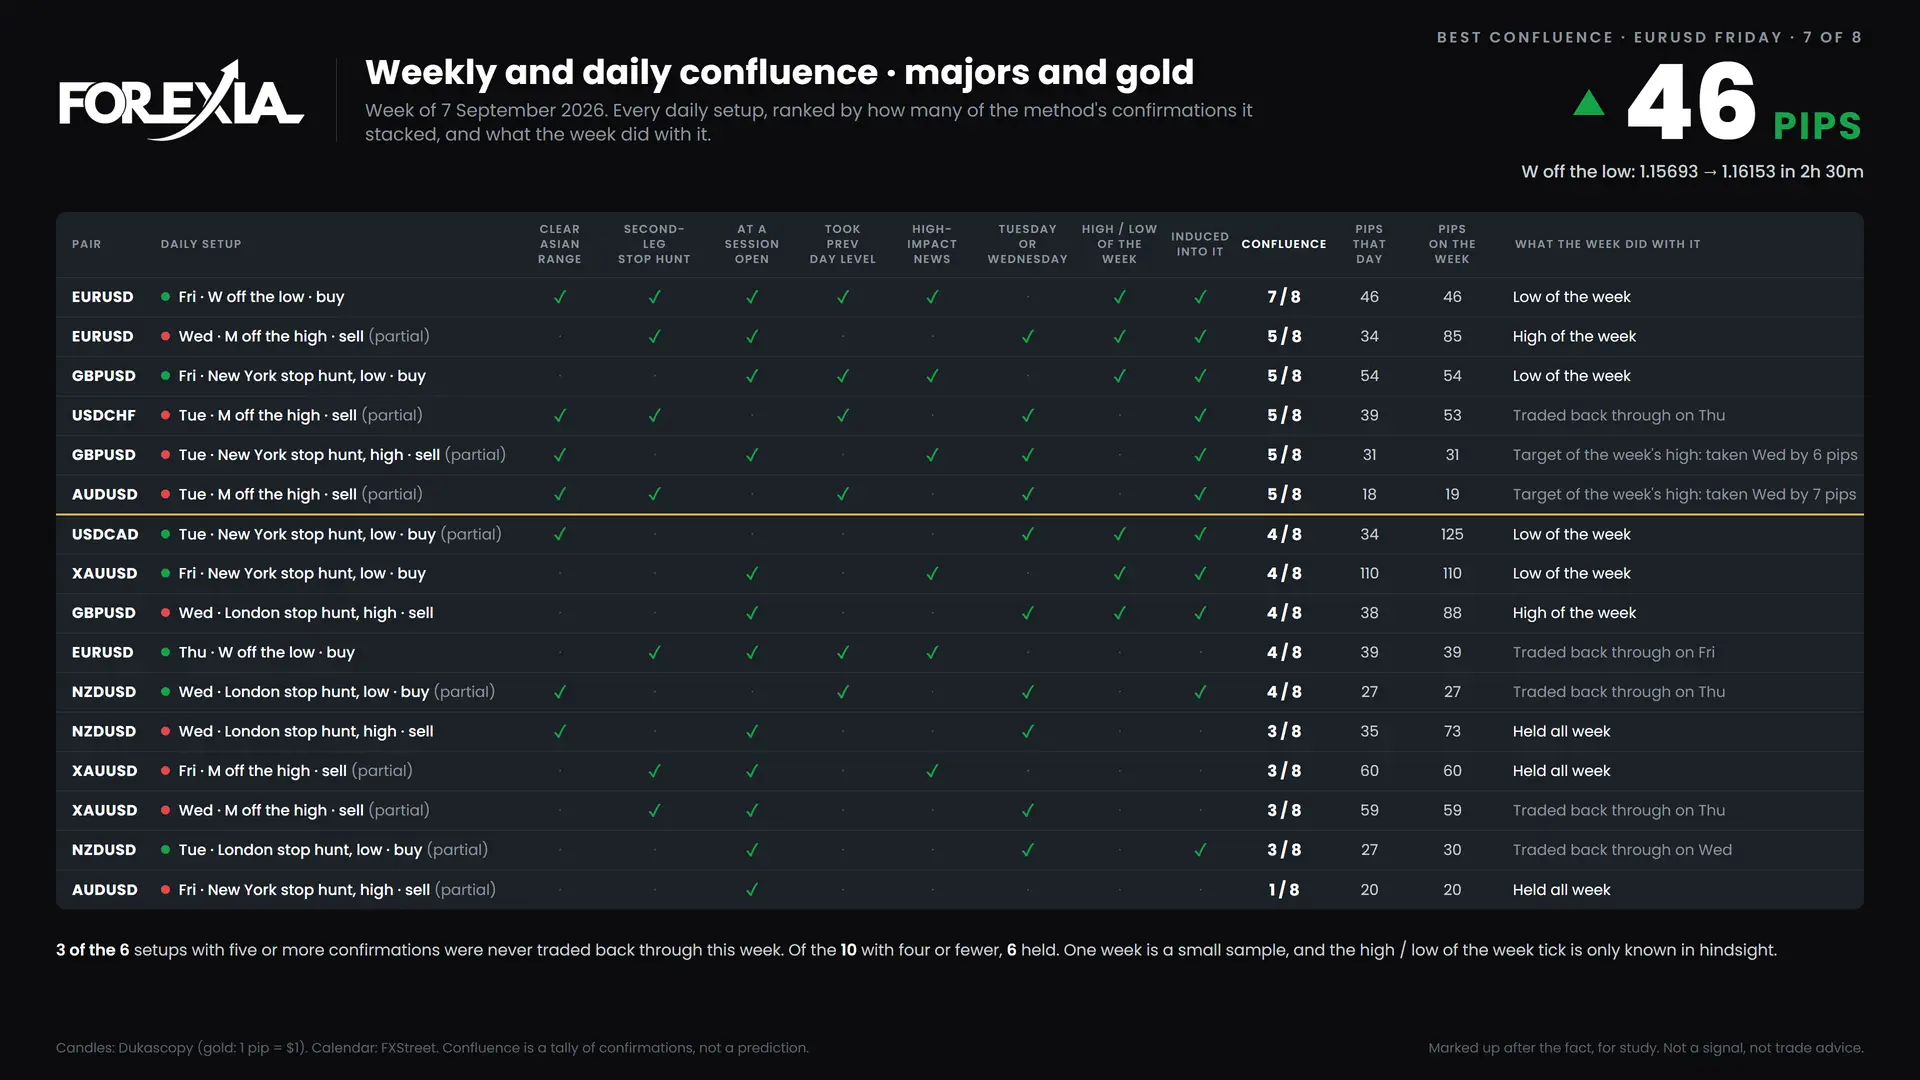
Task: Click the green up-triangle beside 46 pips
Action: point(1589,102)
